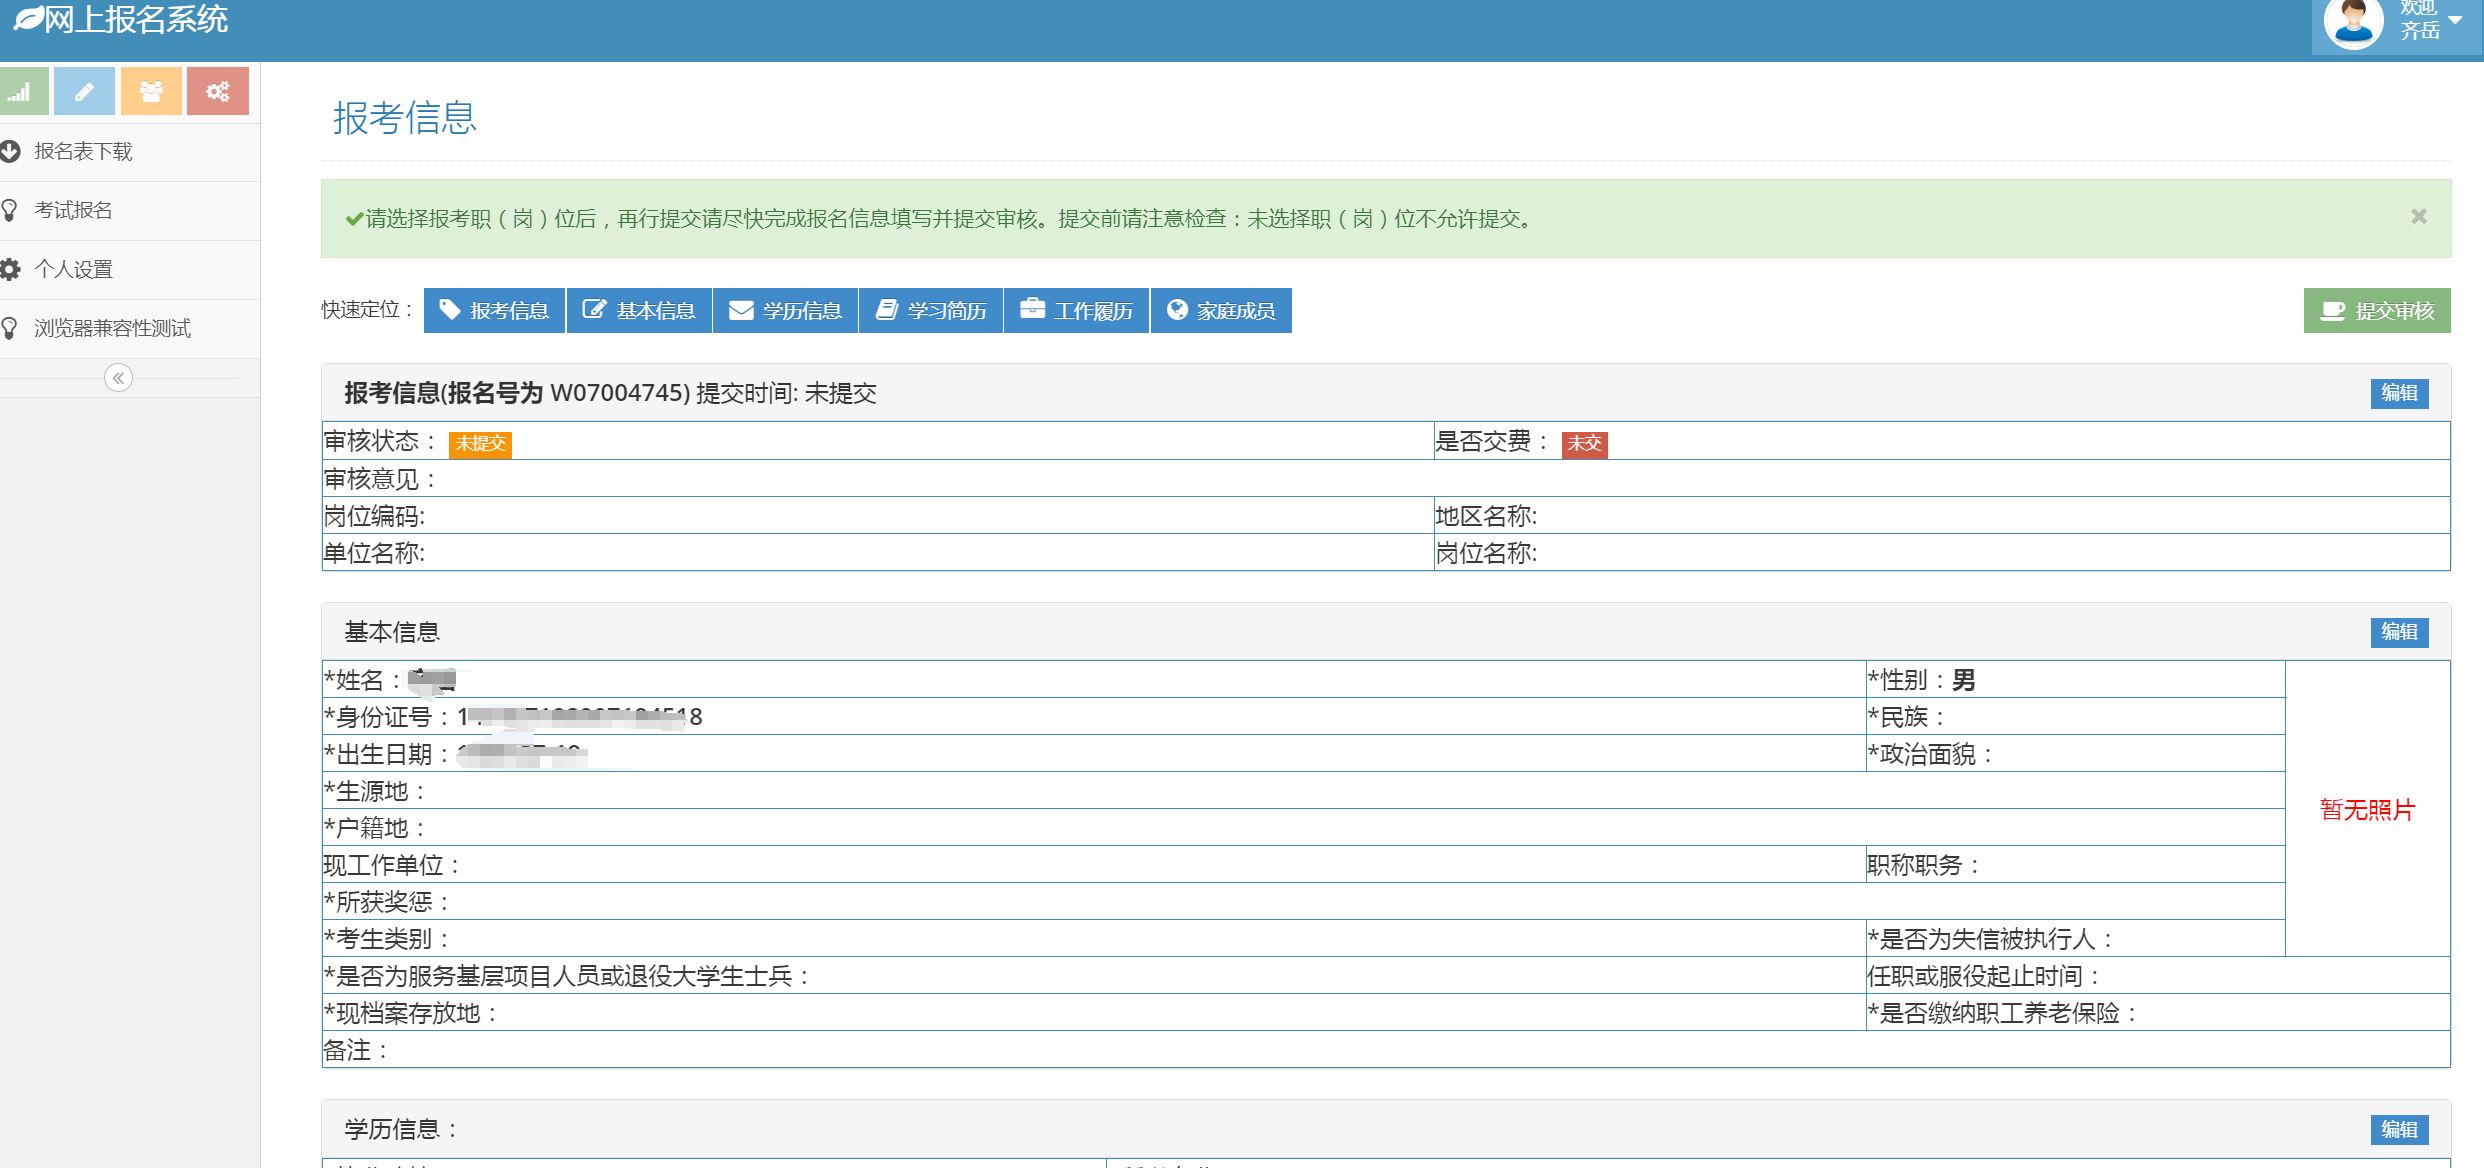Jump to 基本信息 section
Image resolution: width=2484 pixels, height=1168 pixels.
640,311
